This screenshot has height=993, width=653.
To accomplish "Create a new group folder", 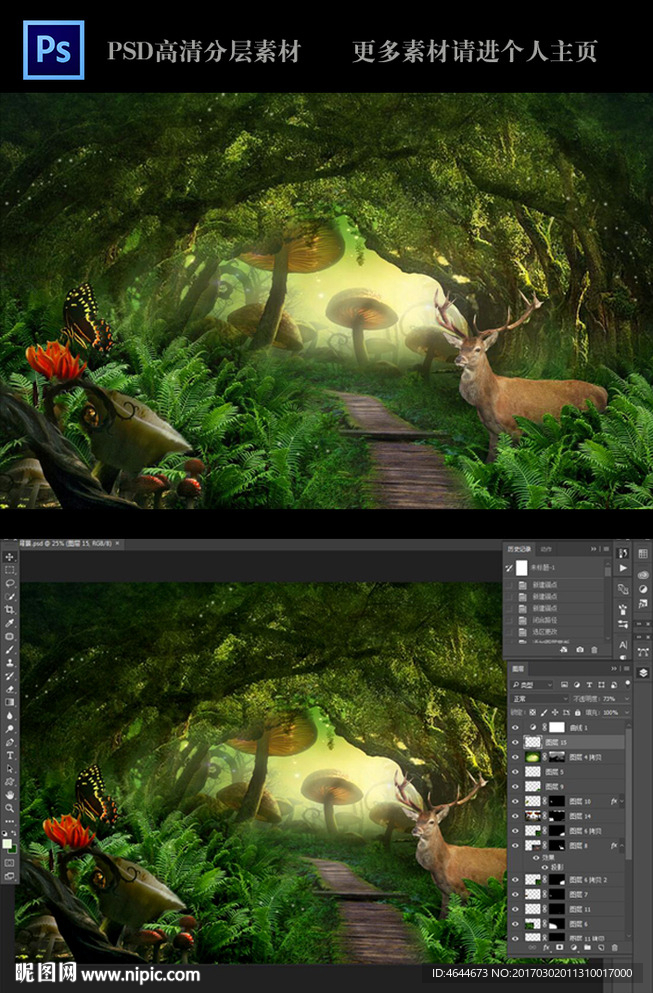I will click(x=588, y=948).
